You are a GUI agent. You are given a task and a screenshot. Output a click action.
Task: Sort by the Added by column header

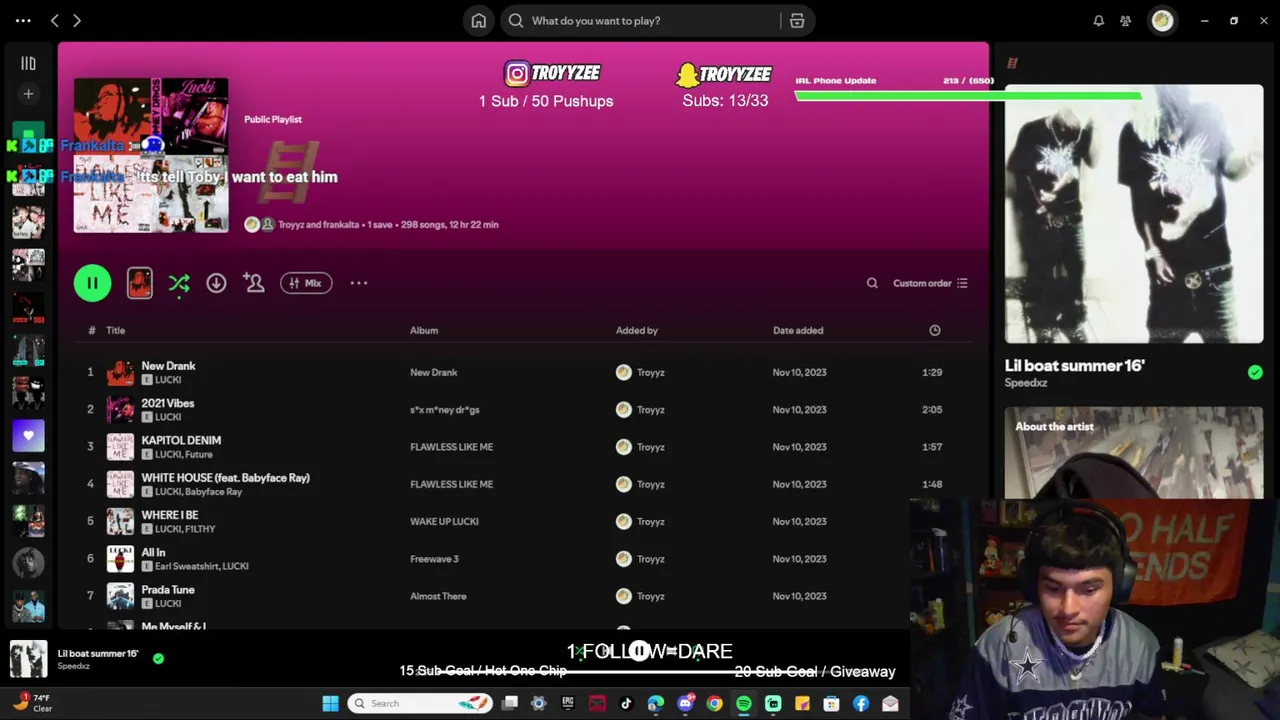click(x=637, y=330)
